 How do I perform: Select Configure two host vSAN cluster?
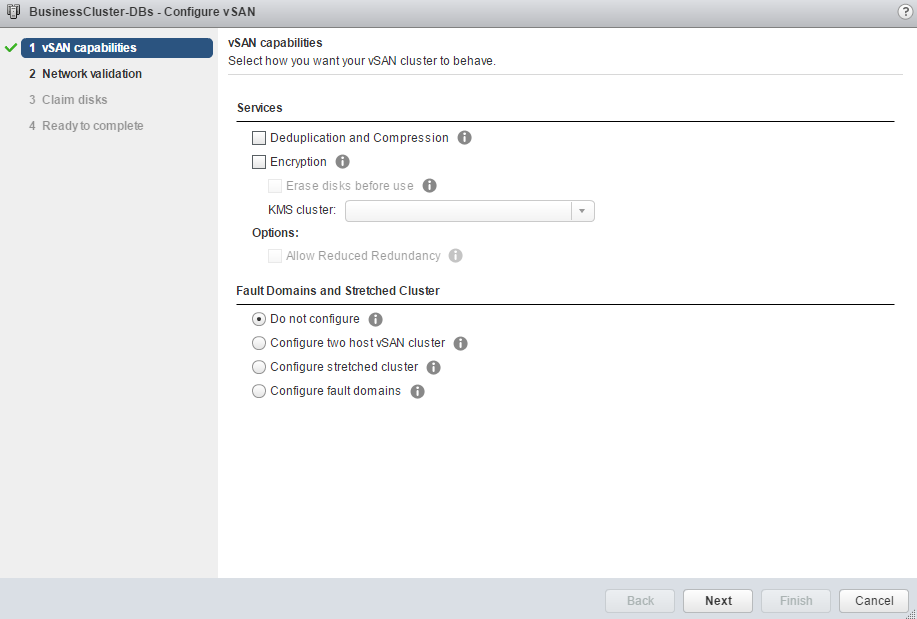click(260, 343)
